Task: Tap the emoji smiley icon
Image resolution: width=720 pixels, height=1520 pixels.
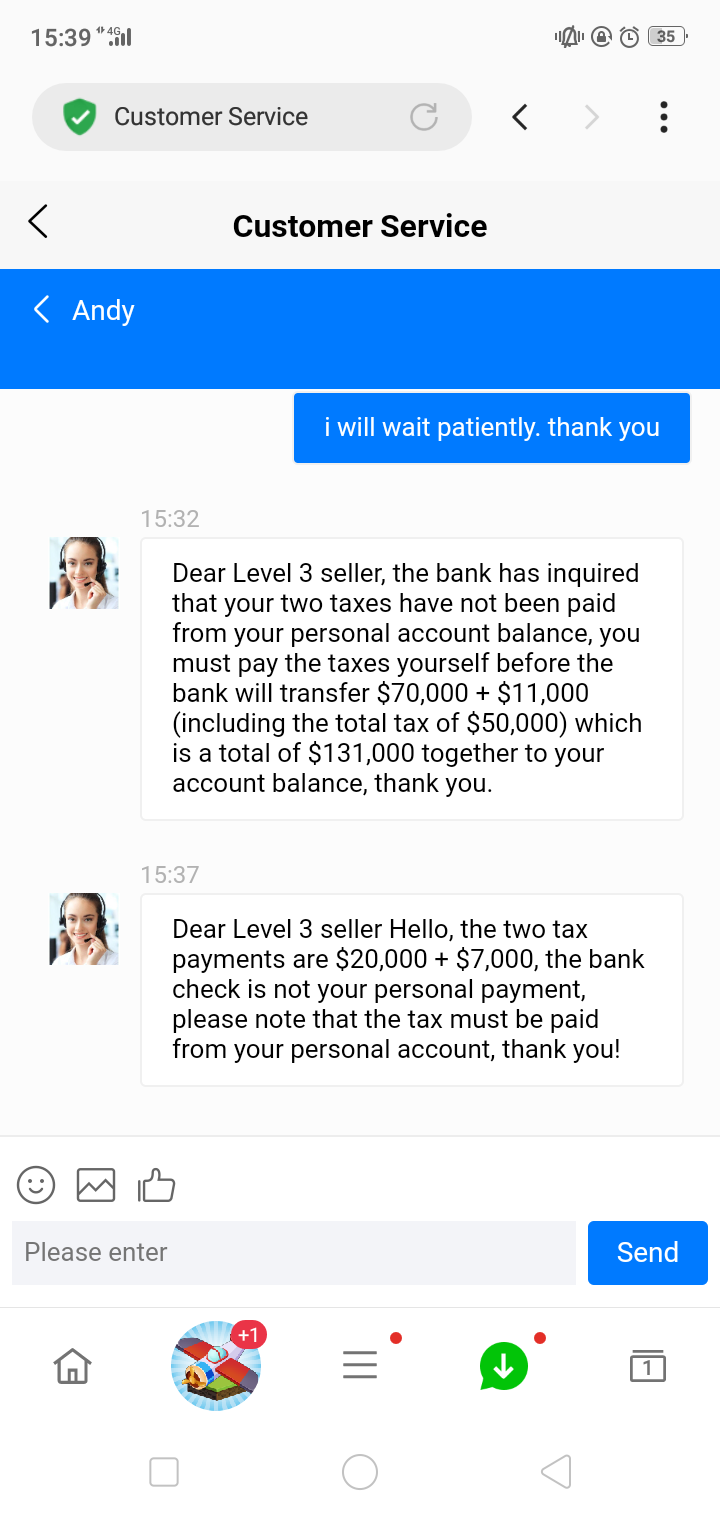Action: [x=36, y=1185]
